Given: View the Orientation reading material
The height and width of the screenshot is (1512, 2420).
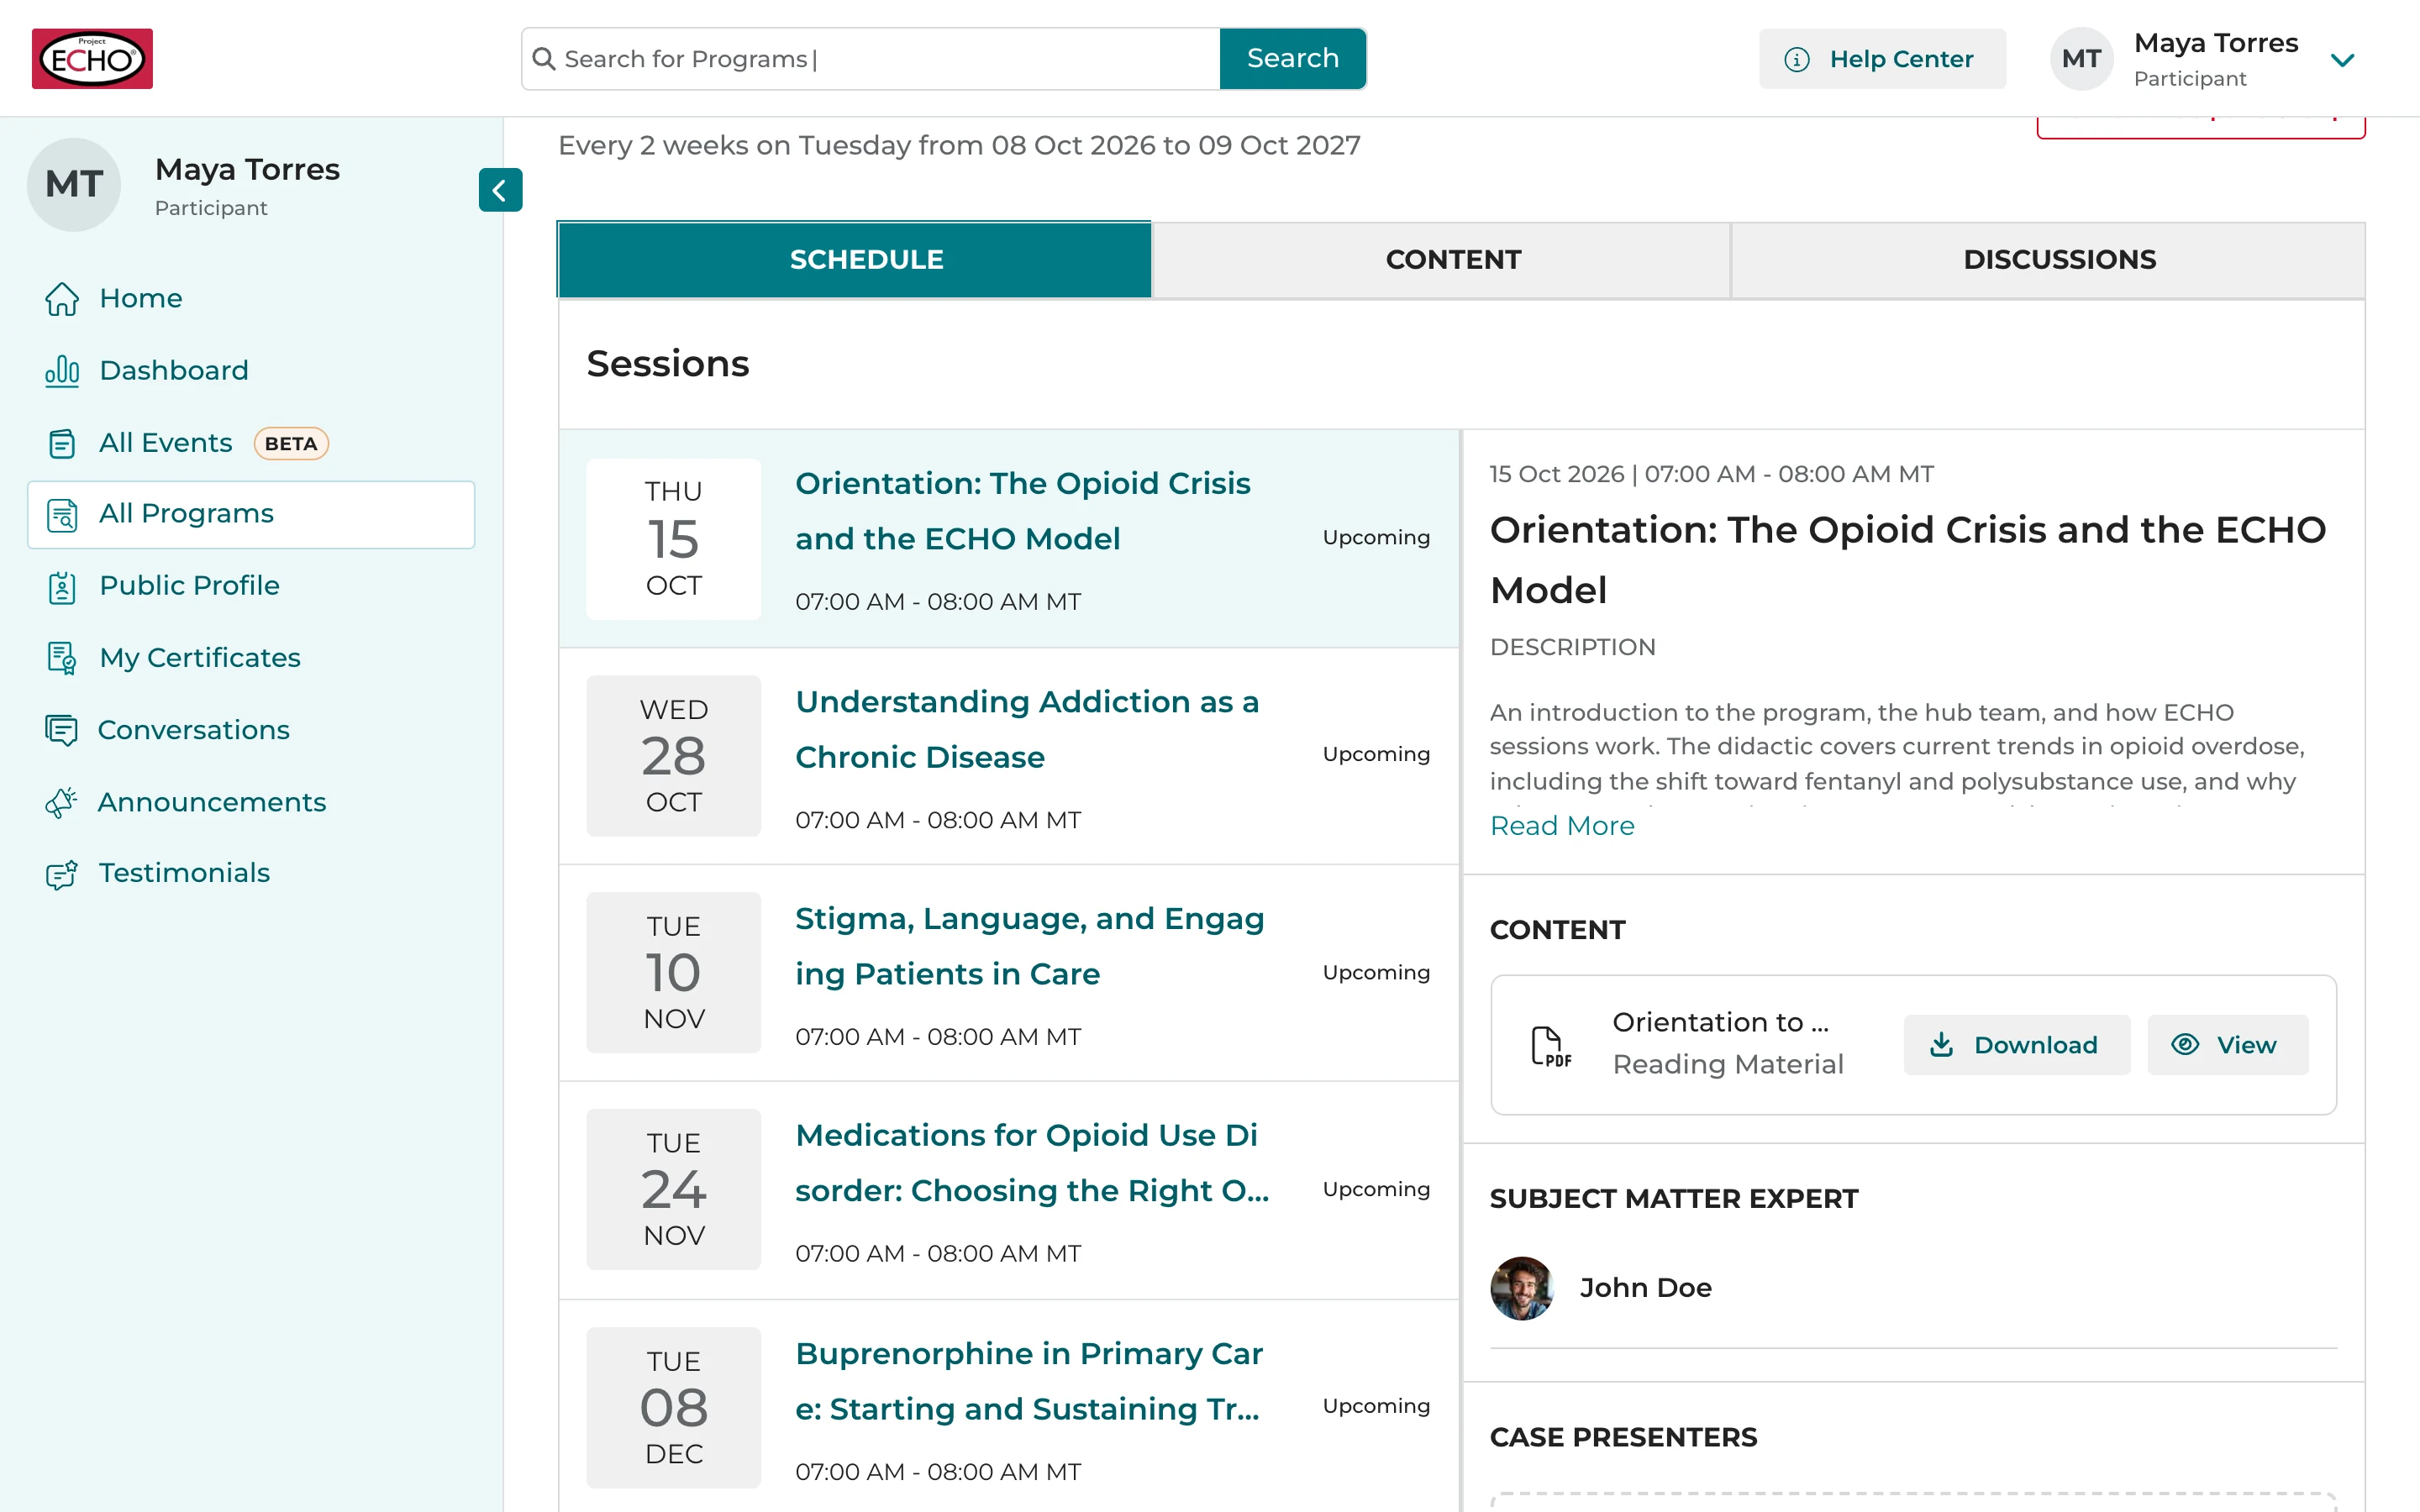Looking at the screenshot, I should [2228, 1045].
